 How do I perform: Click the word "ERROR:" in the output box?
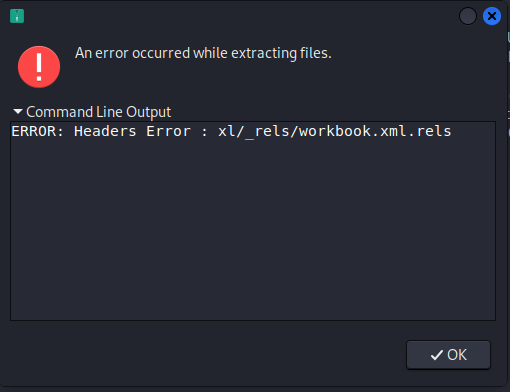37,131
